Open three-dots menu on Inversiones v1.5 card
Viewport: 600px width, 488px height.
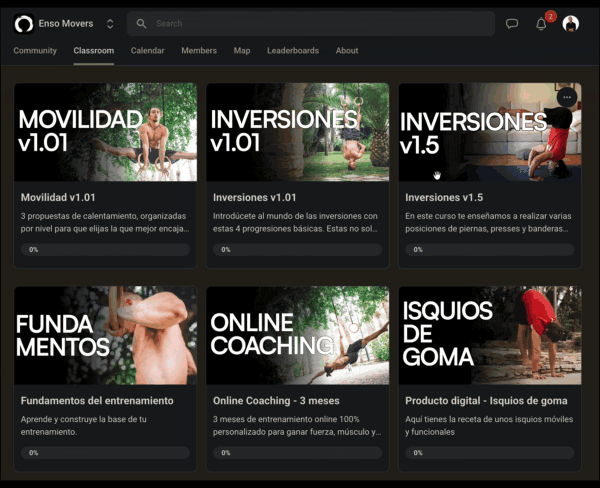click(567, 97)
